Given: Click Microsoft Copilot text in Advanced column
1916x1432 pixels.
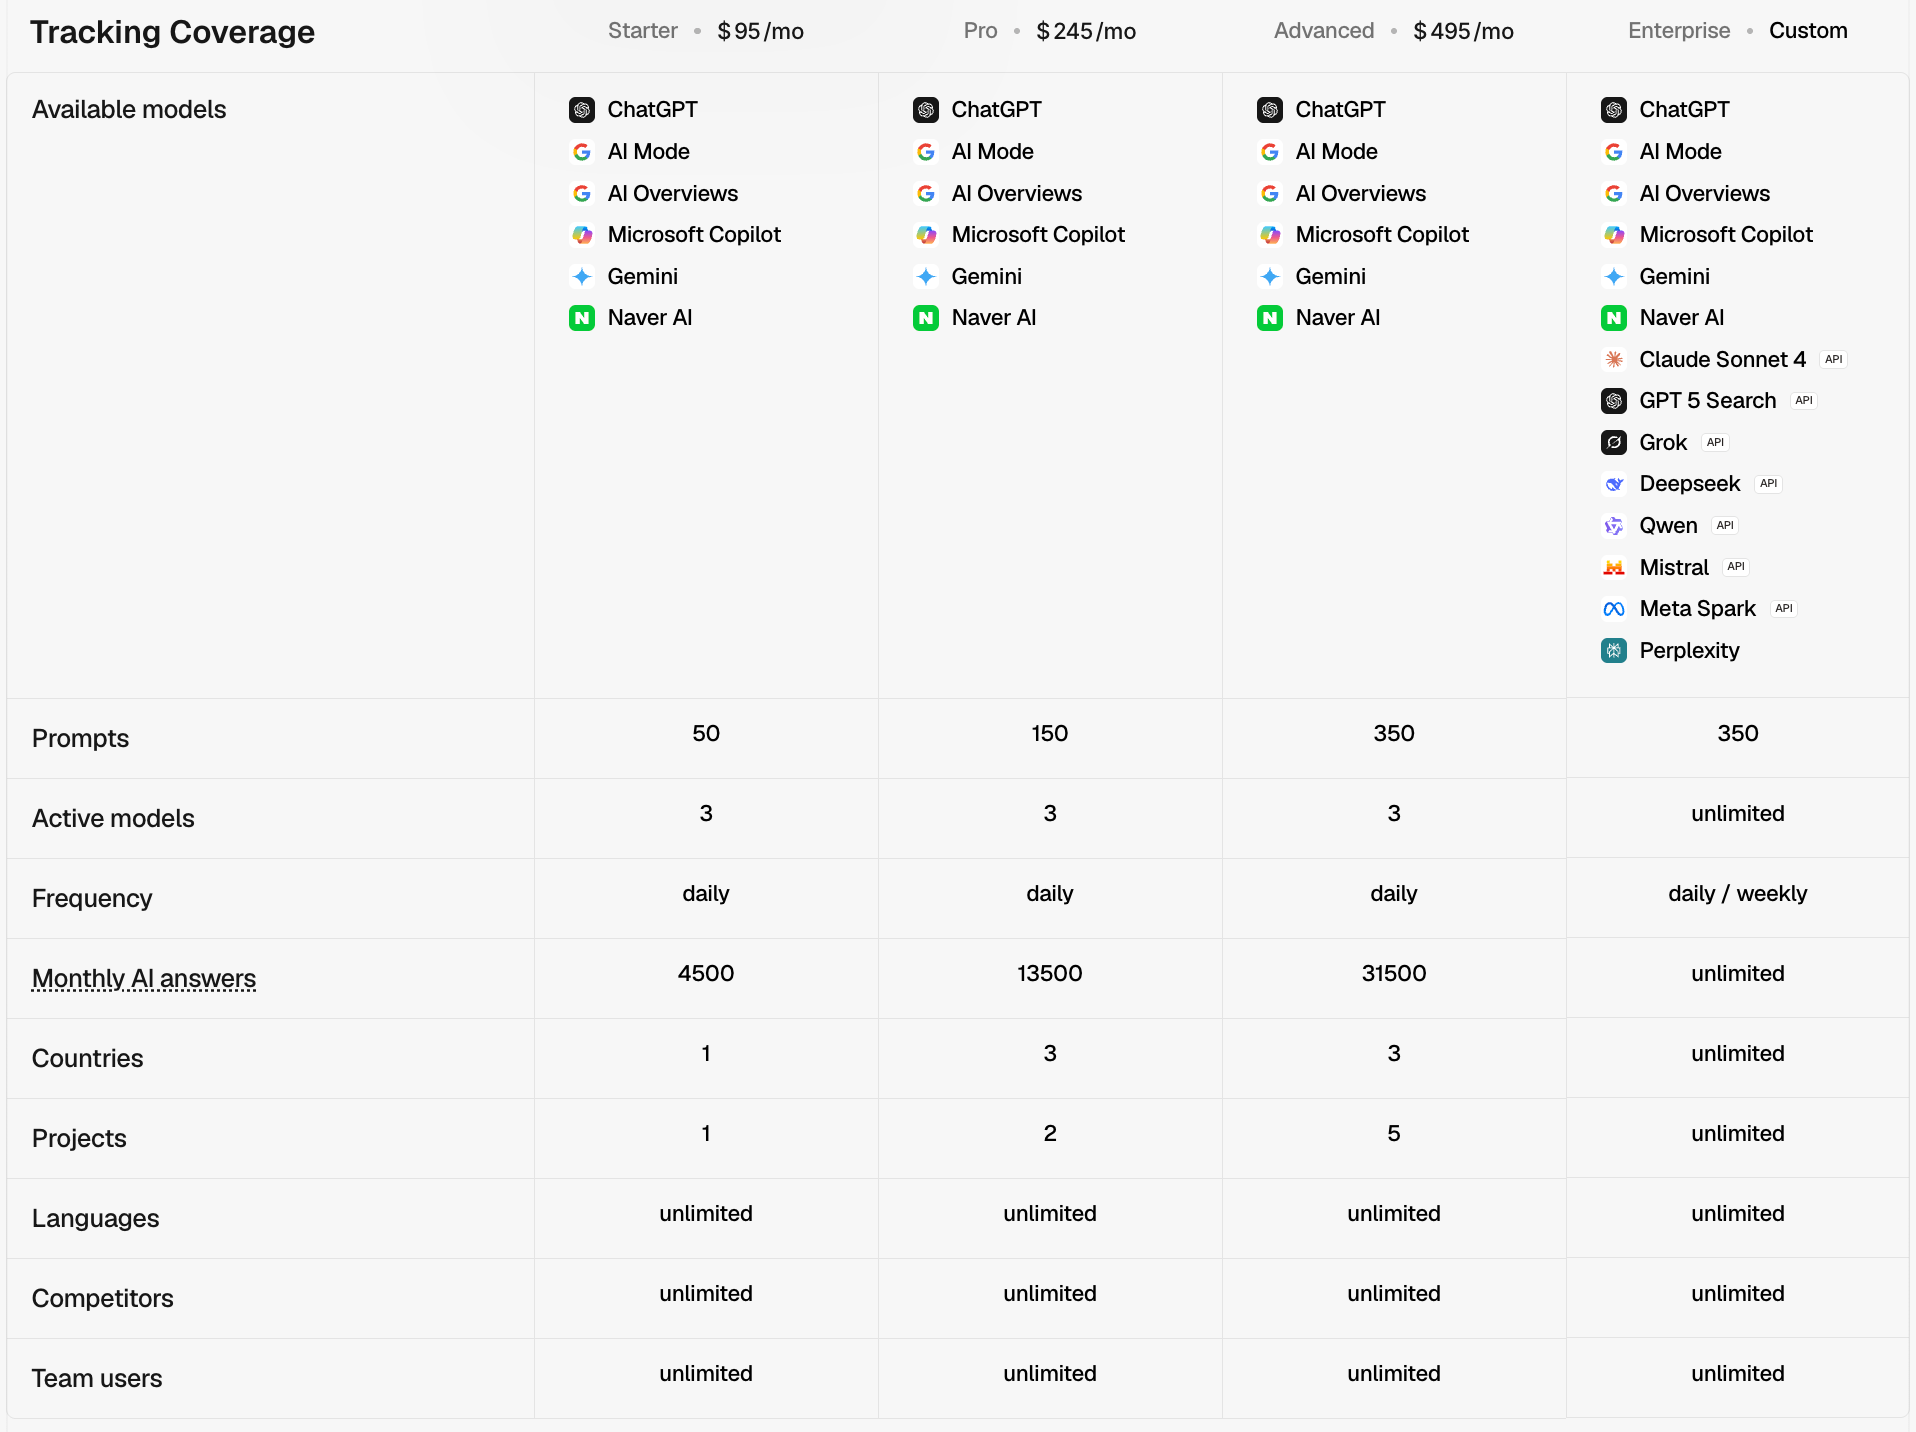Looking at the screenshot, I should [1382, 235].
